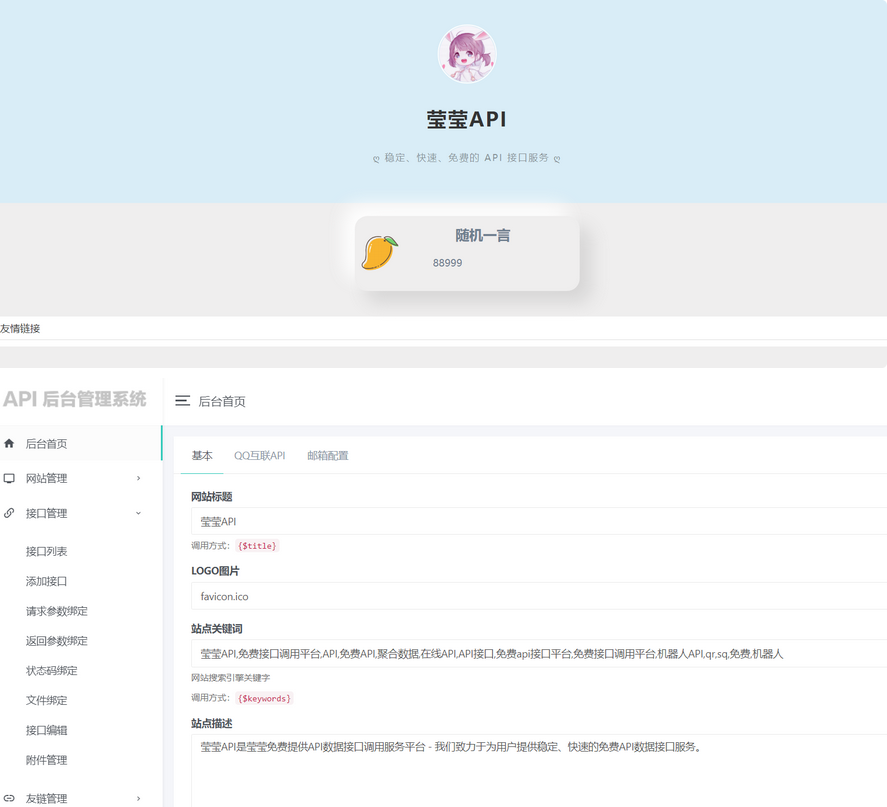887x807 pixels.
Task: Open 文件绑定 submenu item
Action: (x=46, y=701)
